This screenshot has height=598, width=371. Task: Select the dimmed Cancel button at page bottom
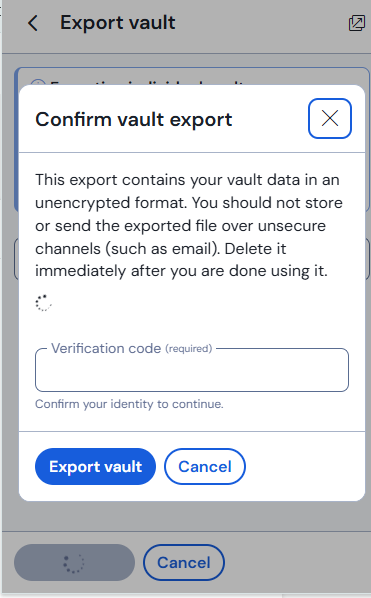184,563
